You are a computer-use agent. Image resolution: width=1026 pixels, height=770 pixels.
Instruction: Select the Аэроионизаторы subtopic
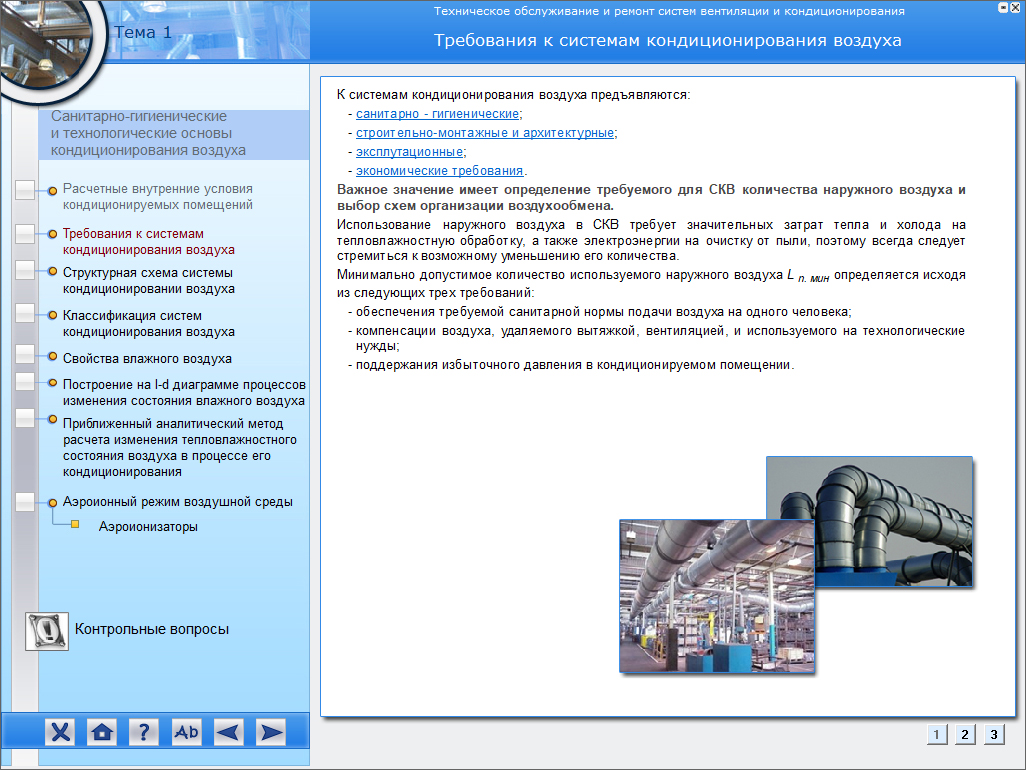[x=148, y=526]
